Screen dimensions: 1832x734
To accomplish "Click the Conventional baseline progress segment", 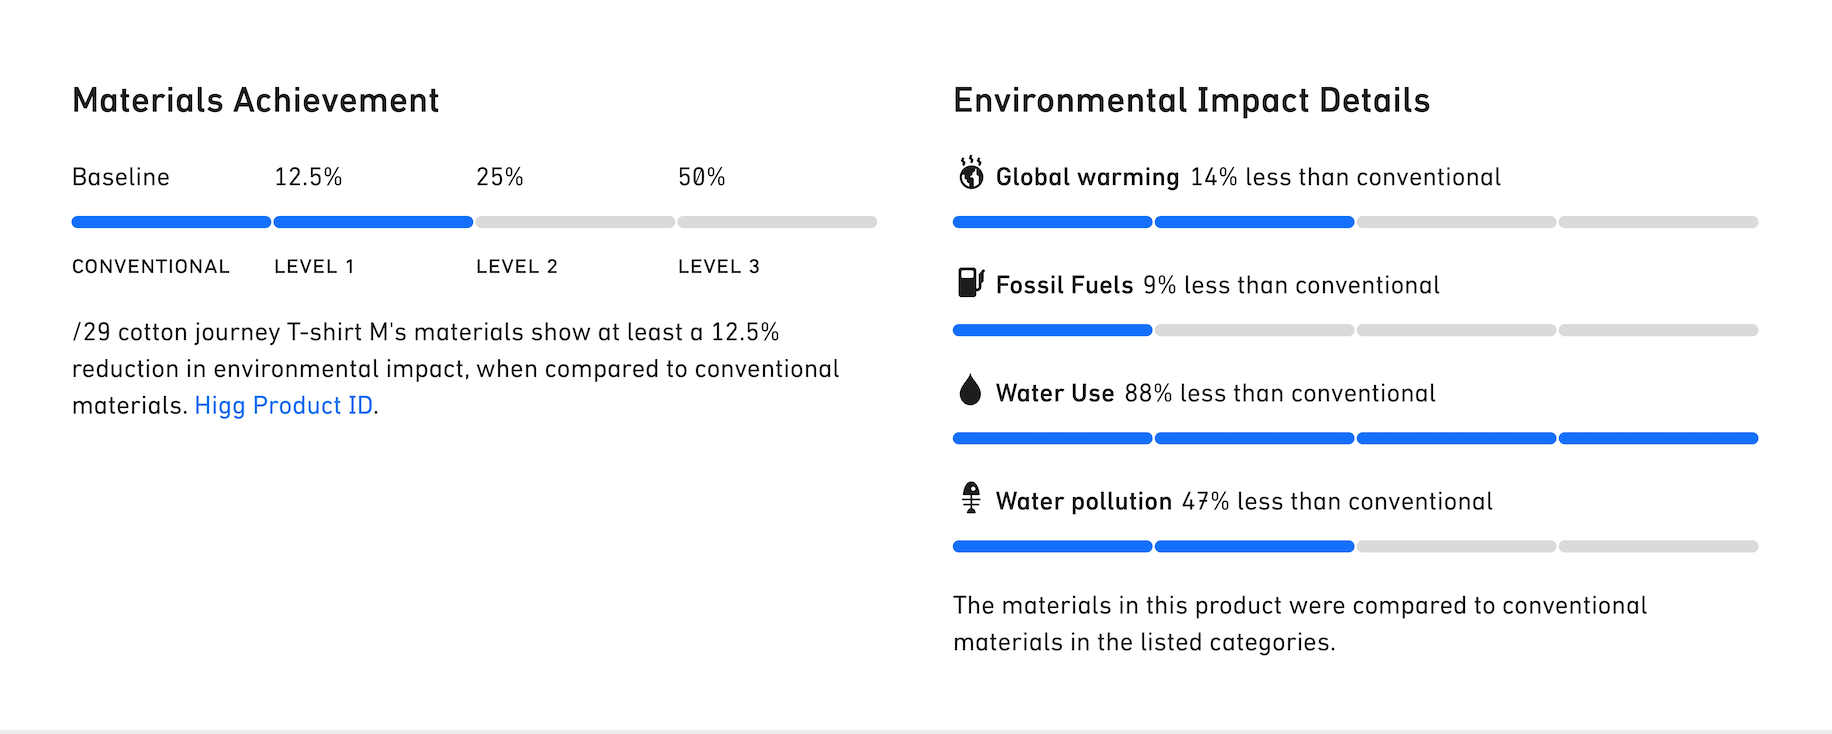I will [x=171, y=222].
